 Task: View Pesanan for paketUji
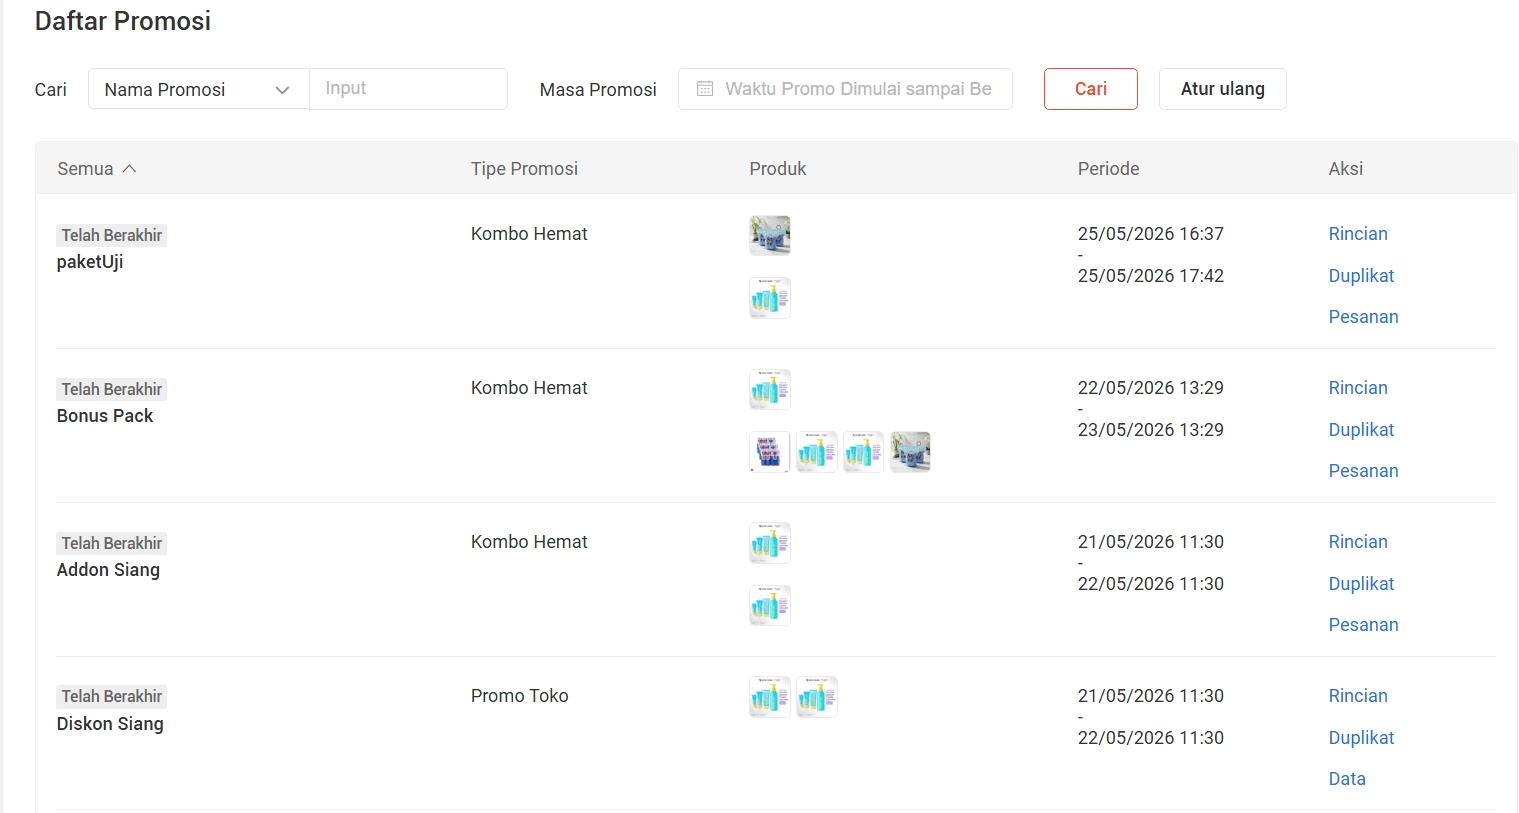[x=1363, y=317]
